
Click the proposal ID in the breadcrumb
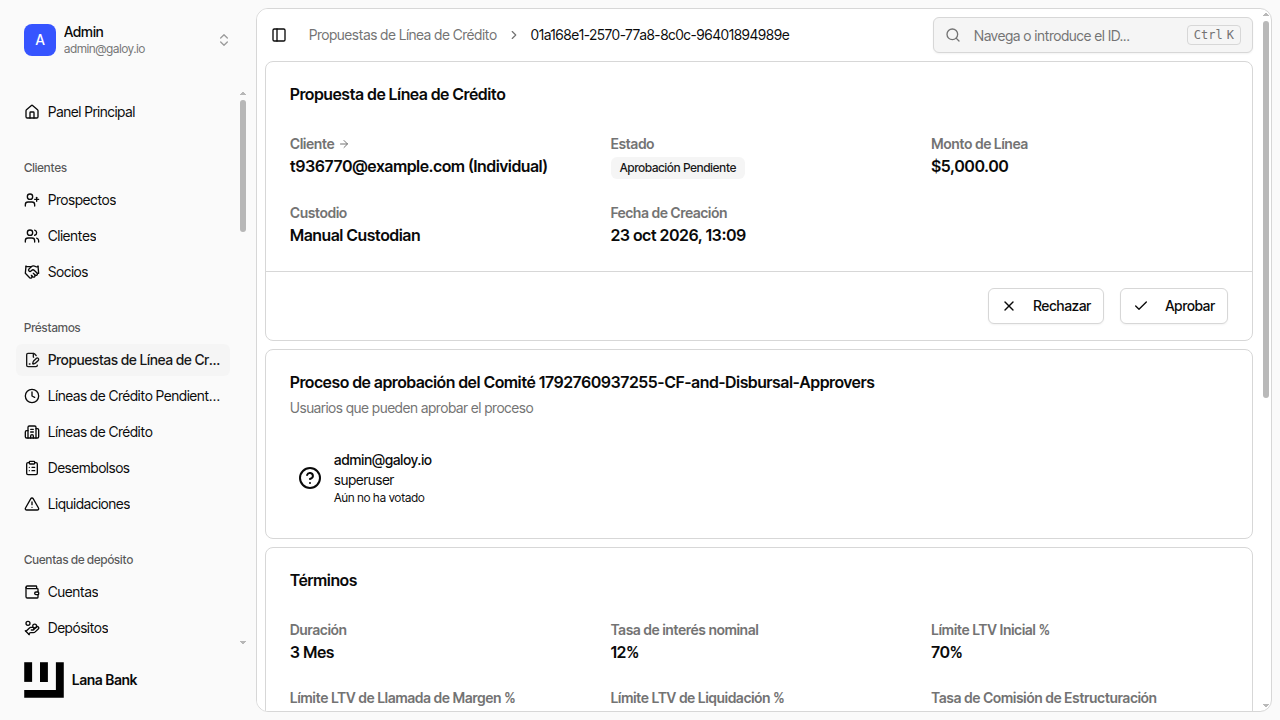pos(660,35)
